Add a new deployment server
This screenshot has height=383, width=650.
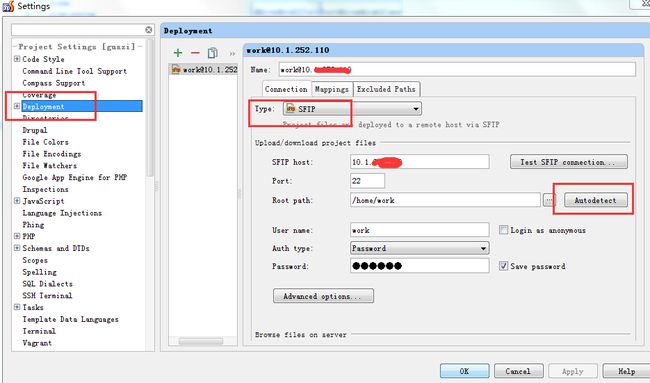click(178, 53)
